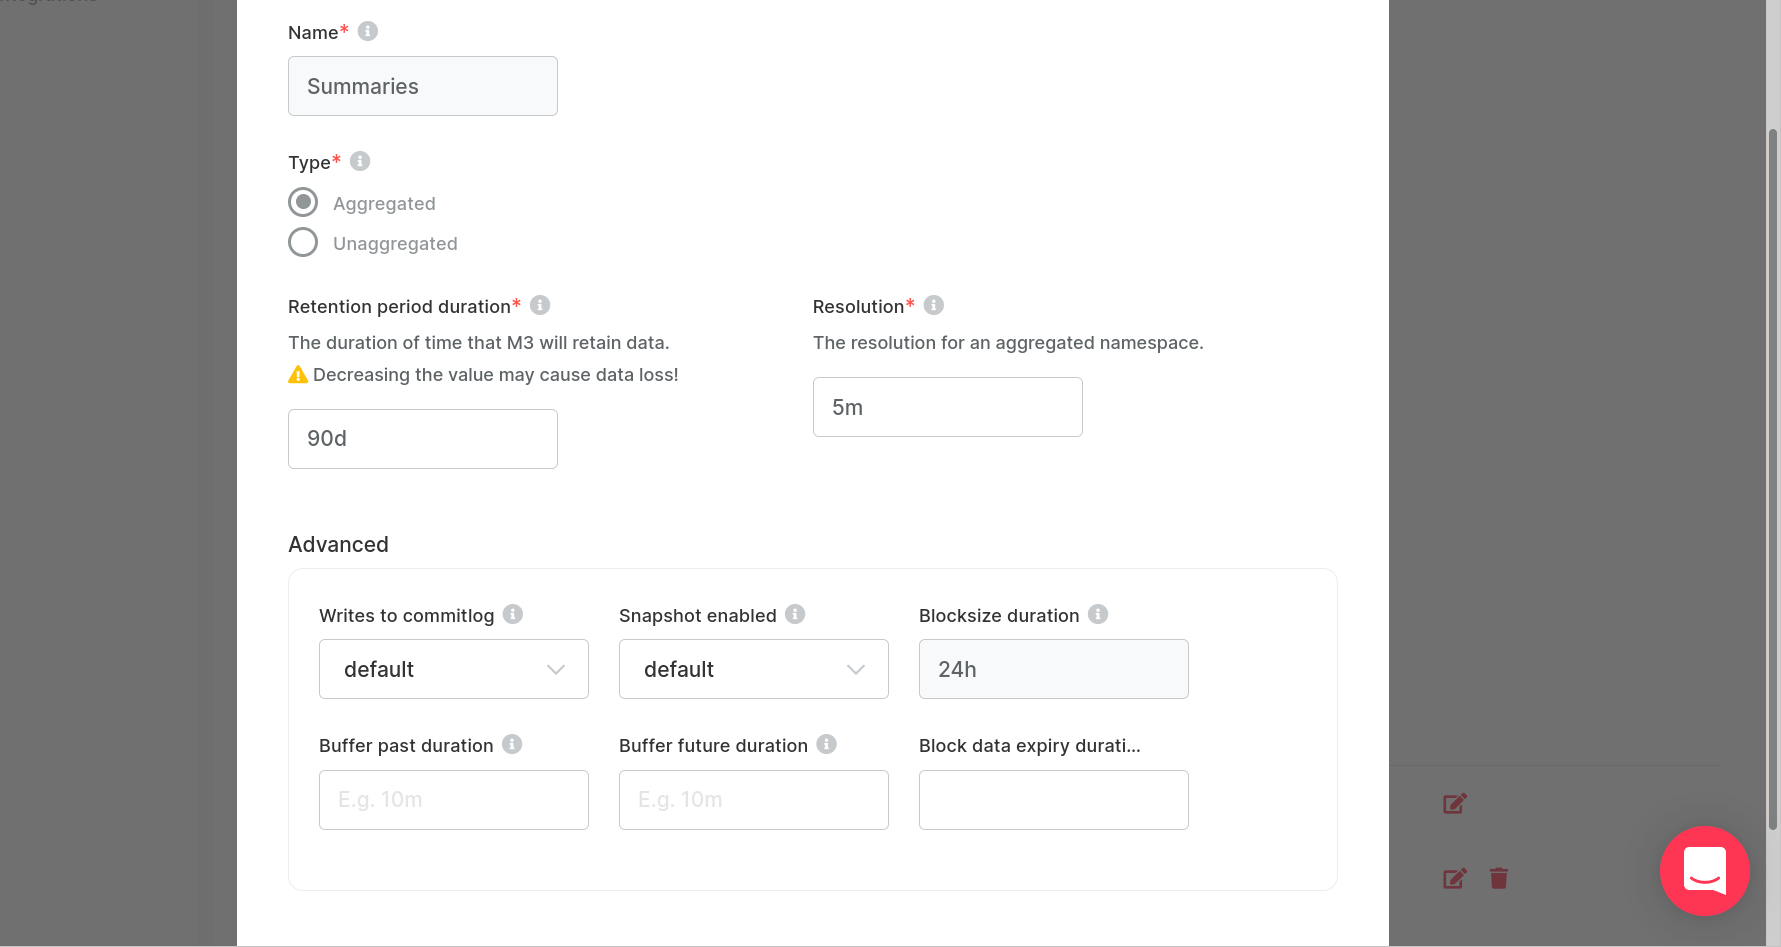The width and height of the screenshot is (1781, 947).
Task: Select the Unaggregated type radio button
Action: [303, 242]
